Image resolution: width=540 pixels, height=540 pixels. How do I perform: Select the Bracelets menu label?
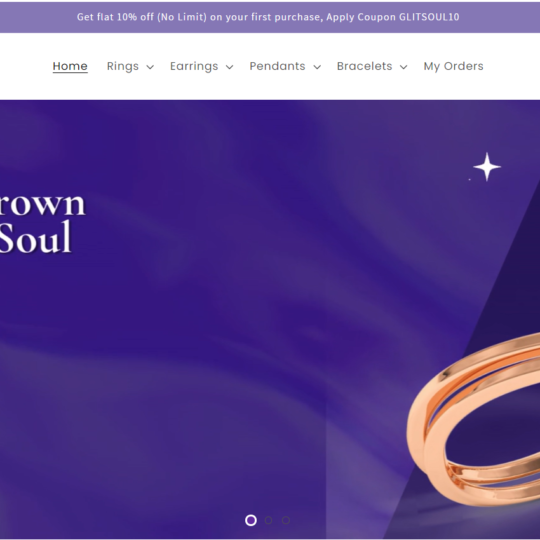tap(364, 66)
